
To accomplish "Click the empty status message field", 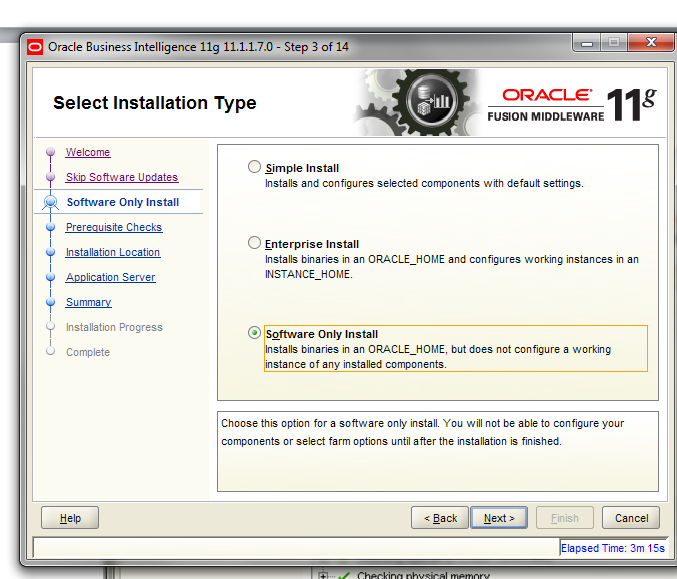I will (x=296, y=547).
